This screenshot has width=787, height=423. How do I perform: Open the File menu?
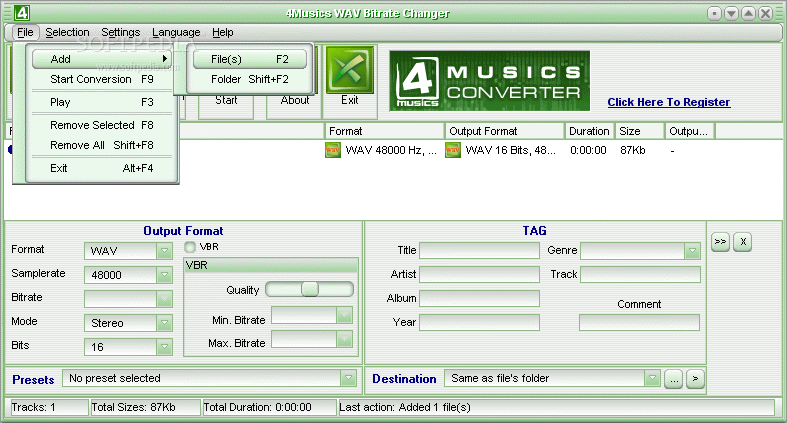25,33
